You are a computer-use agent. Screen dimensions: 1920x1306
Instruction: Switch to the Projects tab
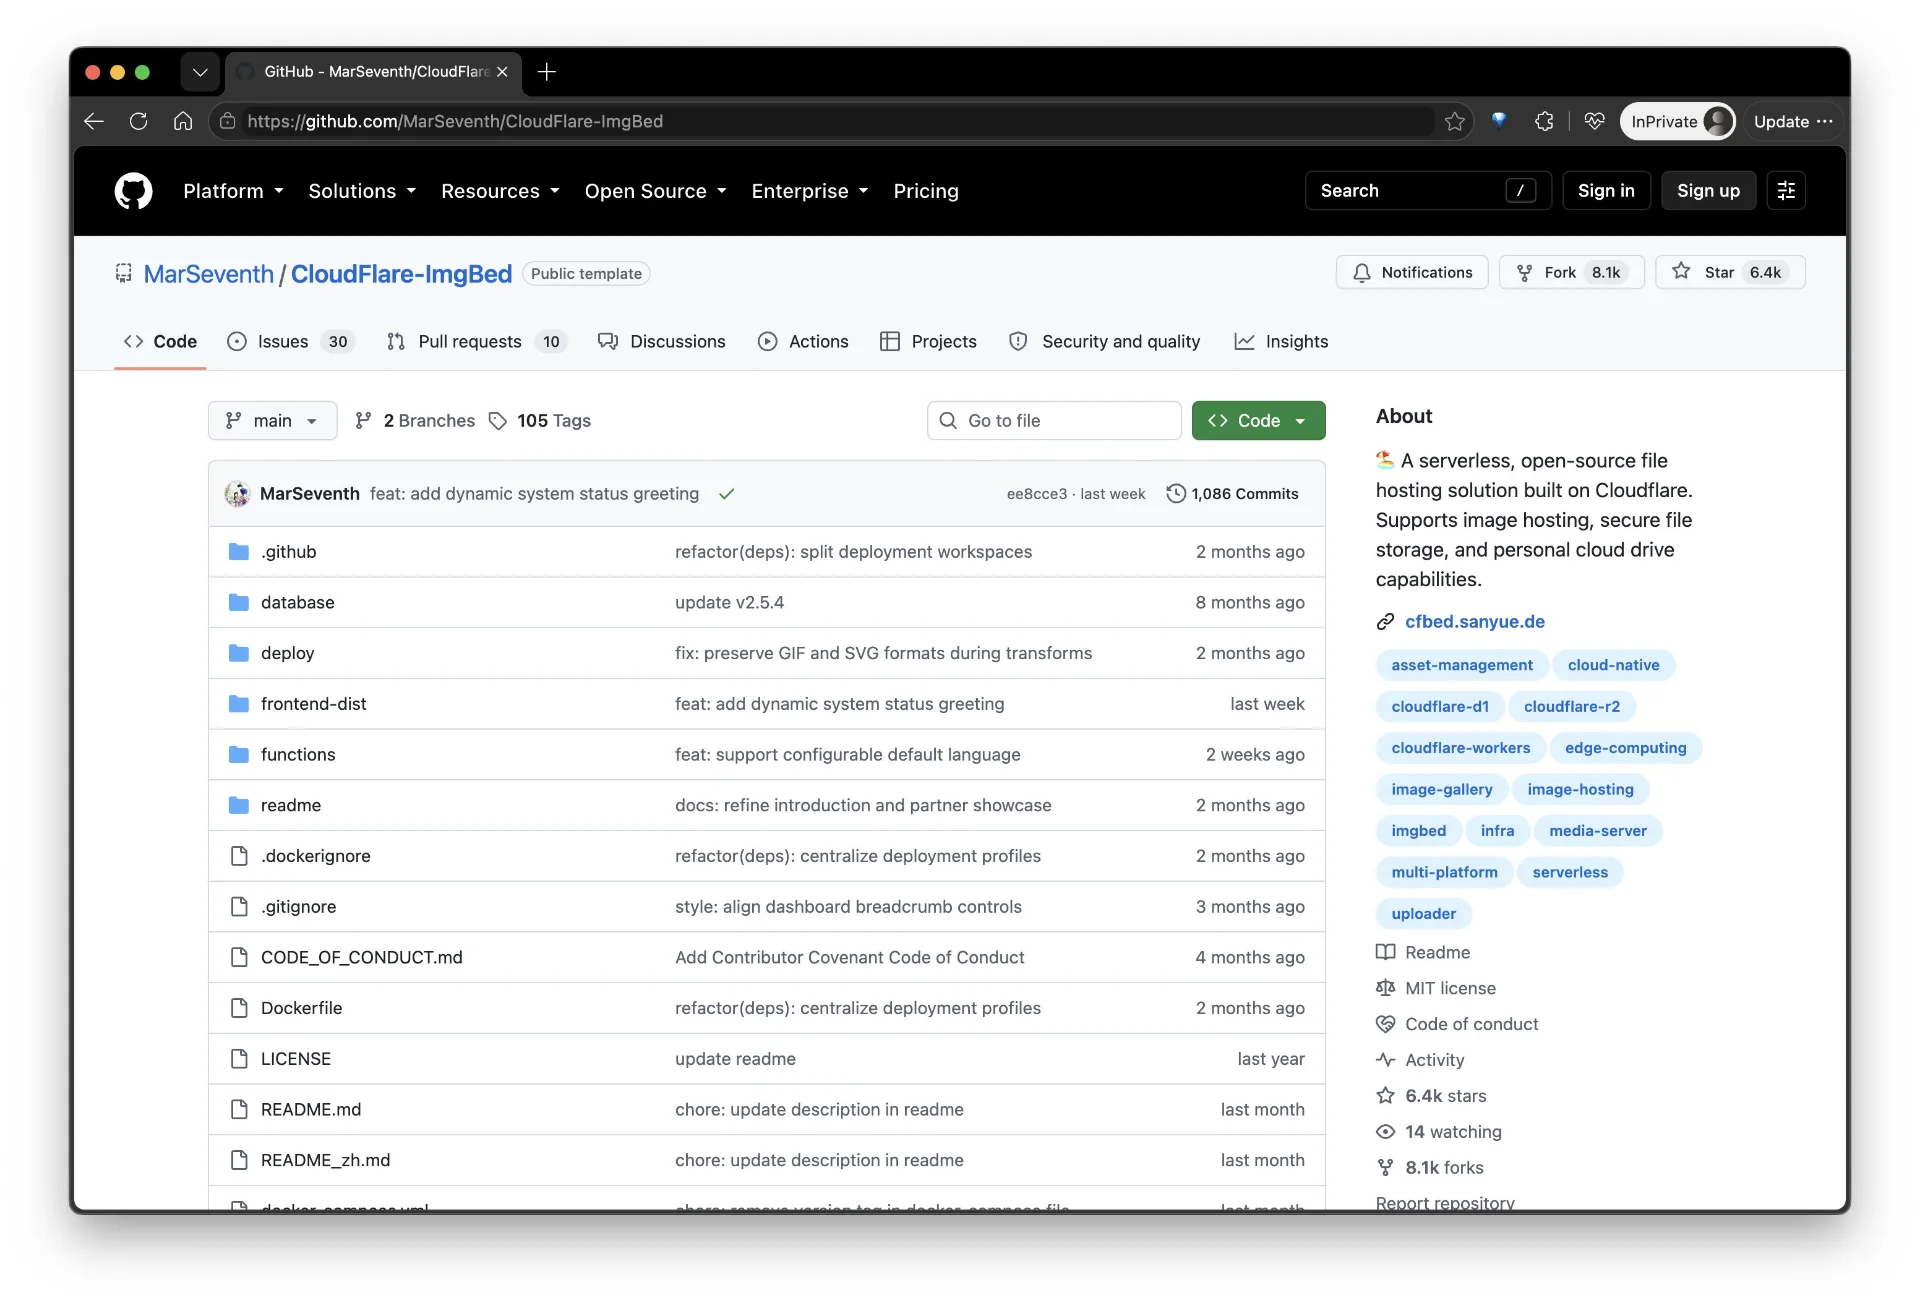click(x=928, y=342)
